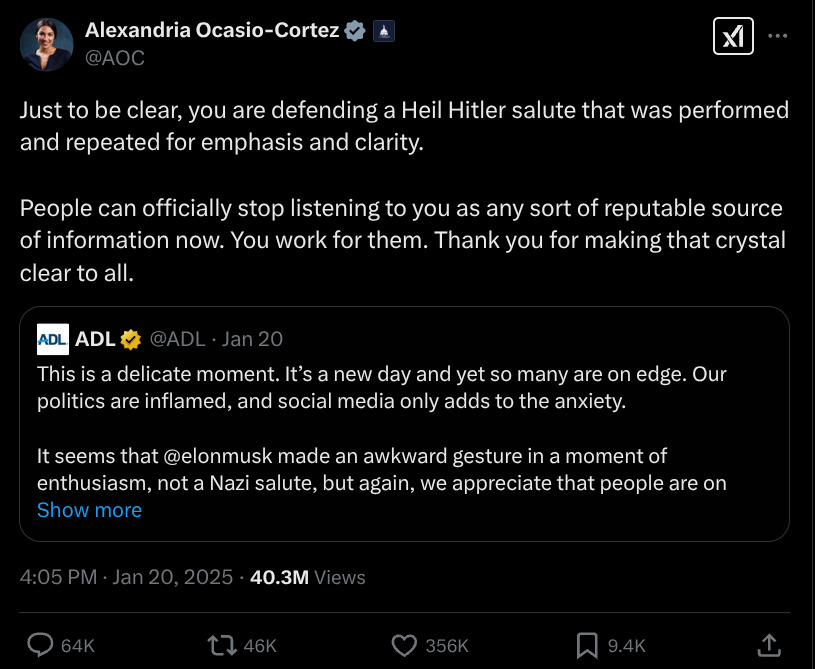The image size is (815, 669).
Task: Open the @AOC handle link
Action: click(x=114, y=58)
